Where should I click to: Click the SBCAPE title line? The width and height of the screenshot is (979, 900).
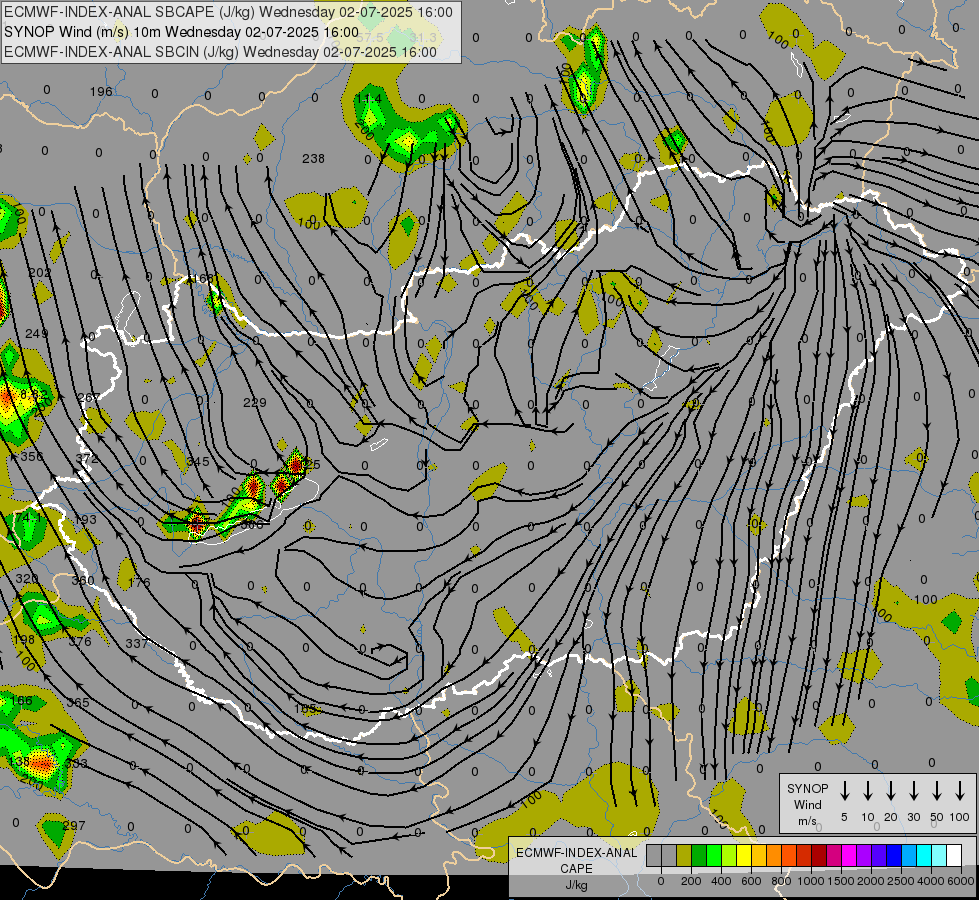click(228, 12)
